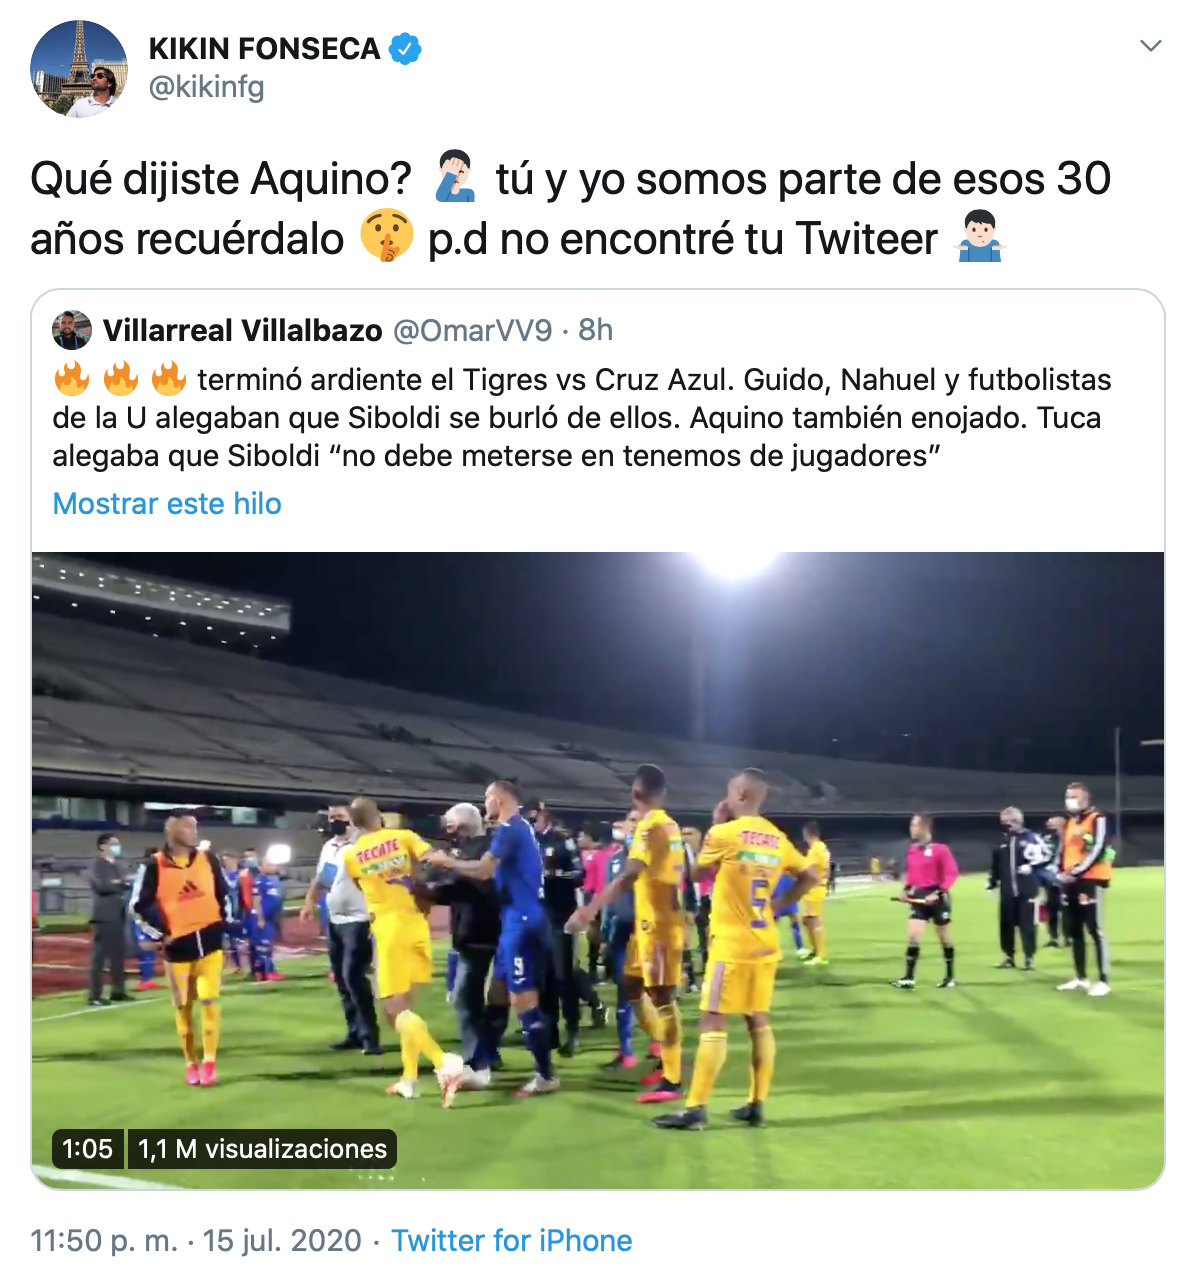1190x1288 pixels.
Task: Click the @OmarVV9 handle
Action: click(x=472, y=330)
